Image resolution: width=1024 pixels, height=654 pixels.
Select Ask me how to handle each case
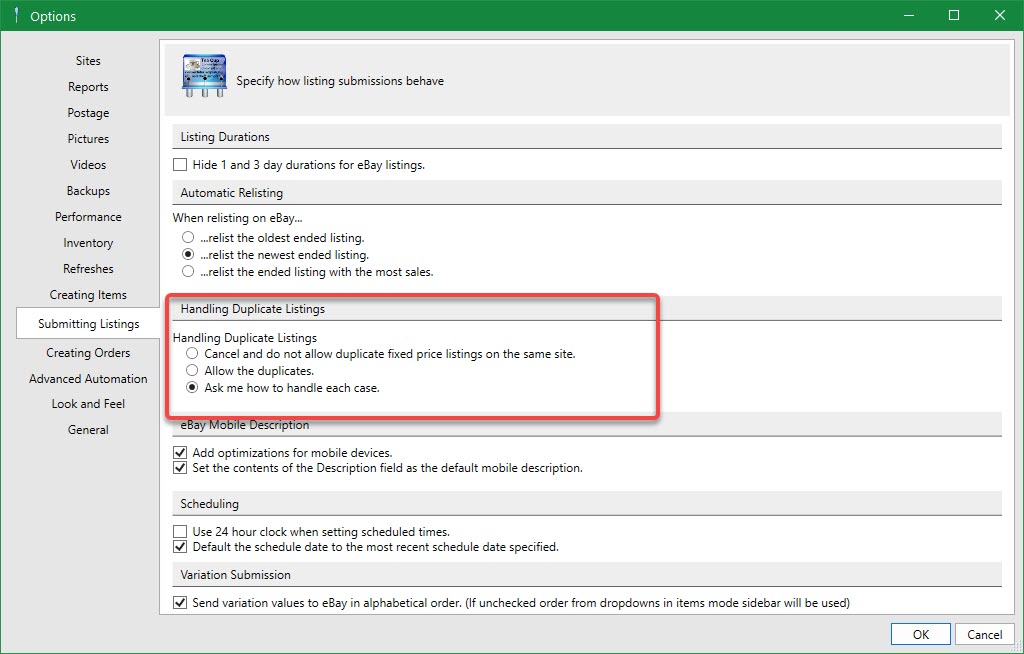coord(192,387)
